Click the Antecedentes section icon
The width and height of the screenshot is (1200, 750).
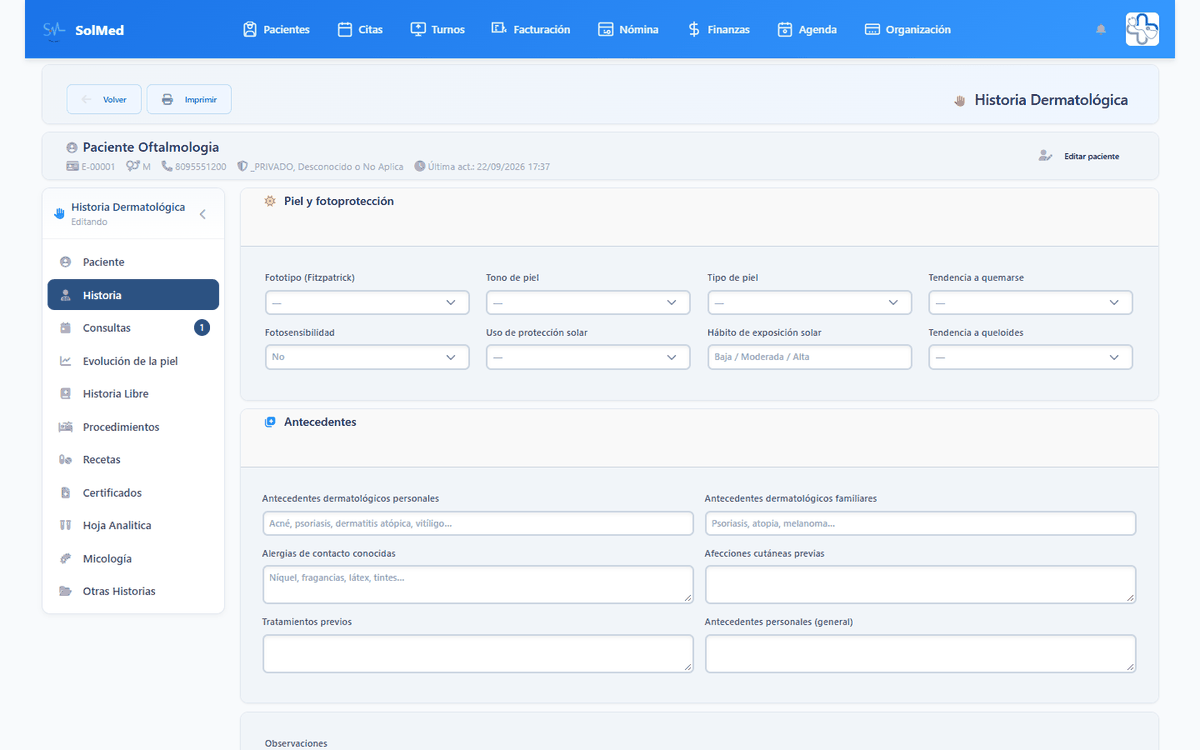click(270, 422)
